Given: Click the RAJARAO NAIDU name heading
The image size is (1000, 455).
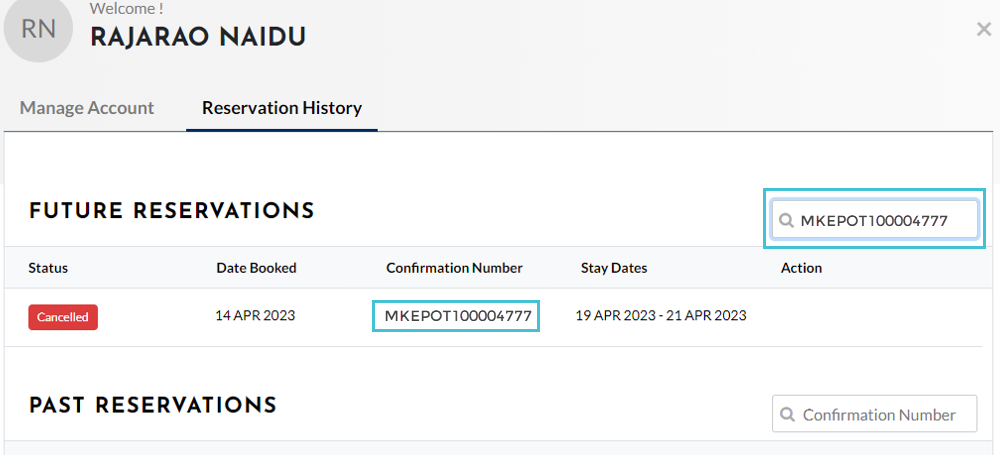Looking at the screenshot, I should point(198,38).
